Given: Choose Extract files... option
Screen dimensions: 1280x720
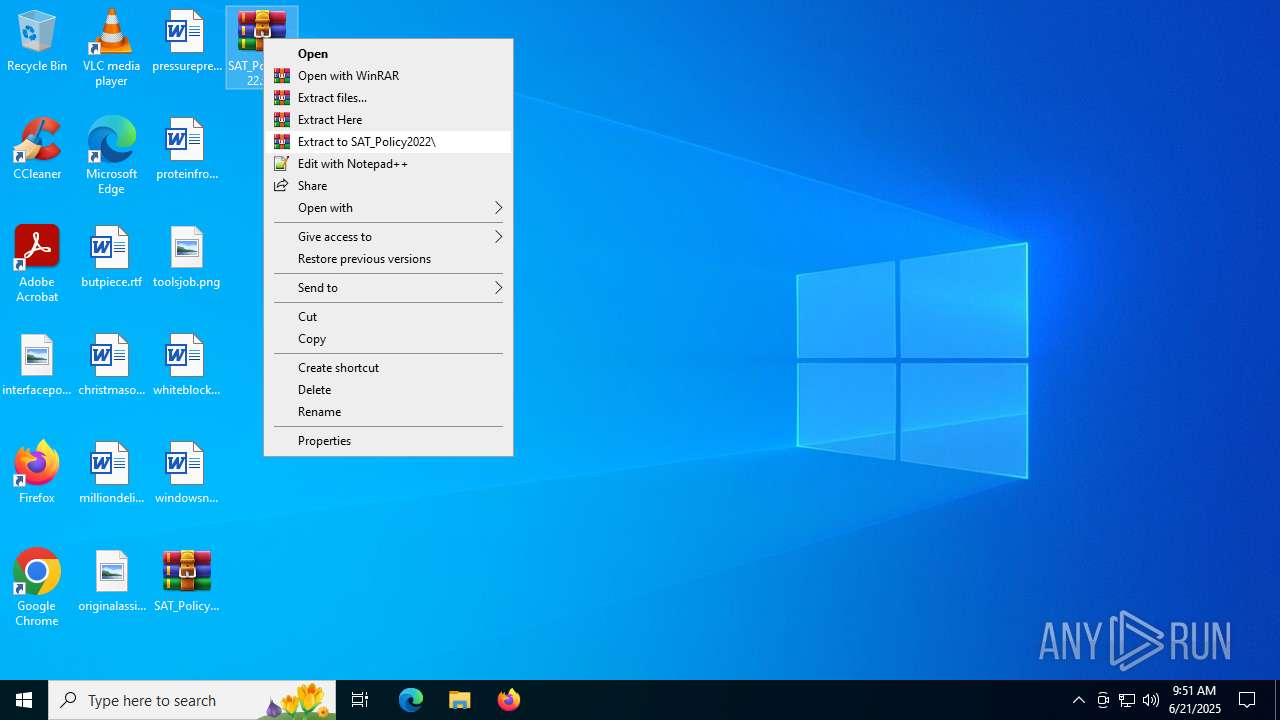Looking at the screenshot, I should 388,98.
